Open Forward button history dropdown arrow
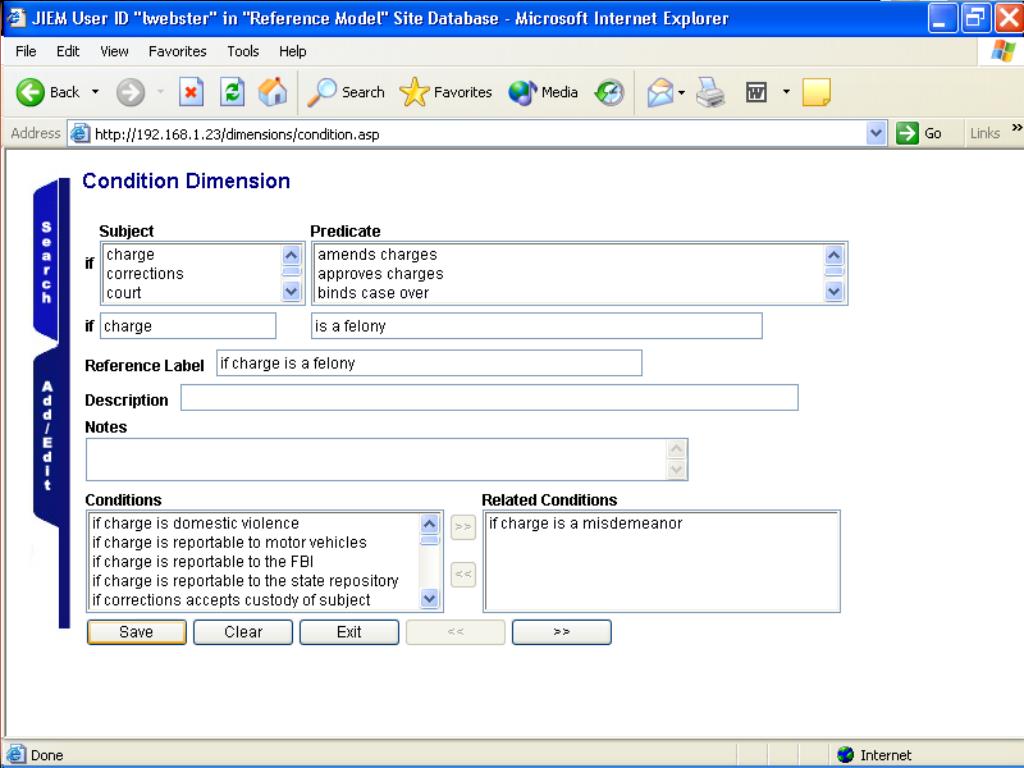Image resolution: width=1024 pixels, height=768 pixels. pos(160,92)
